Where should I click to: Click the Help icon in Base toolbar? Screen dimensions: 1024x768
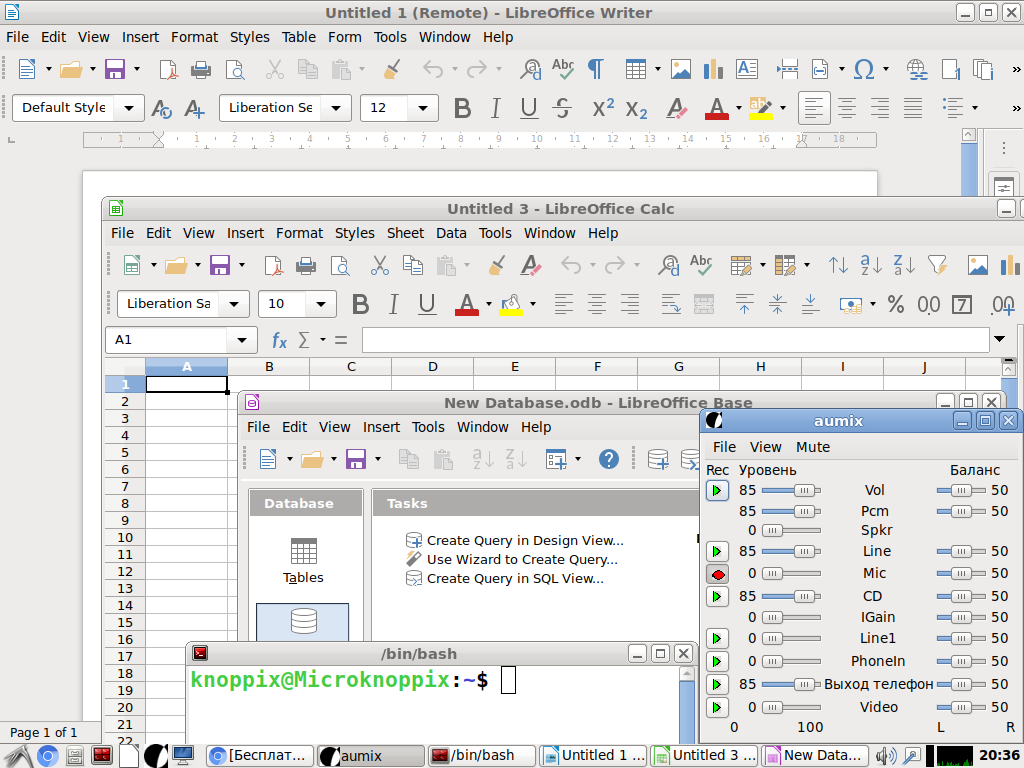coord(609,459)
